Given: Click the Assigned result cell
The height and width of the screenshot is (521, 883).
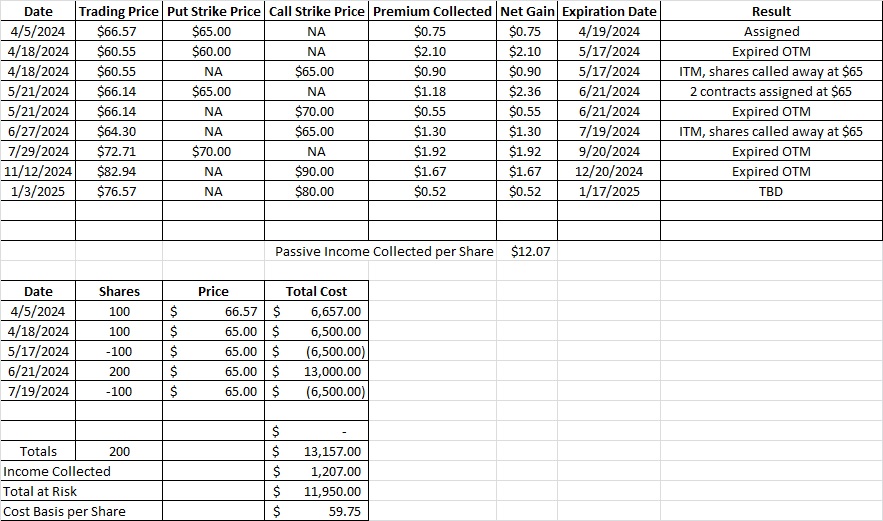Looking at the screenshot, I should (771, 32).
